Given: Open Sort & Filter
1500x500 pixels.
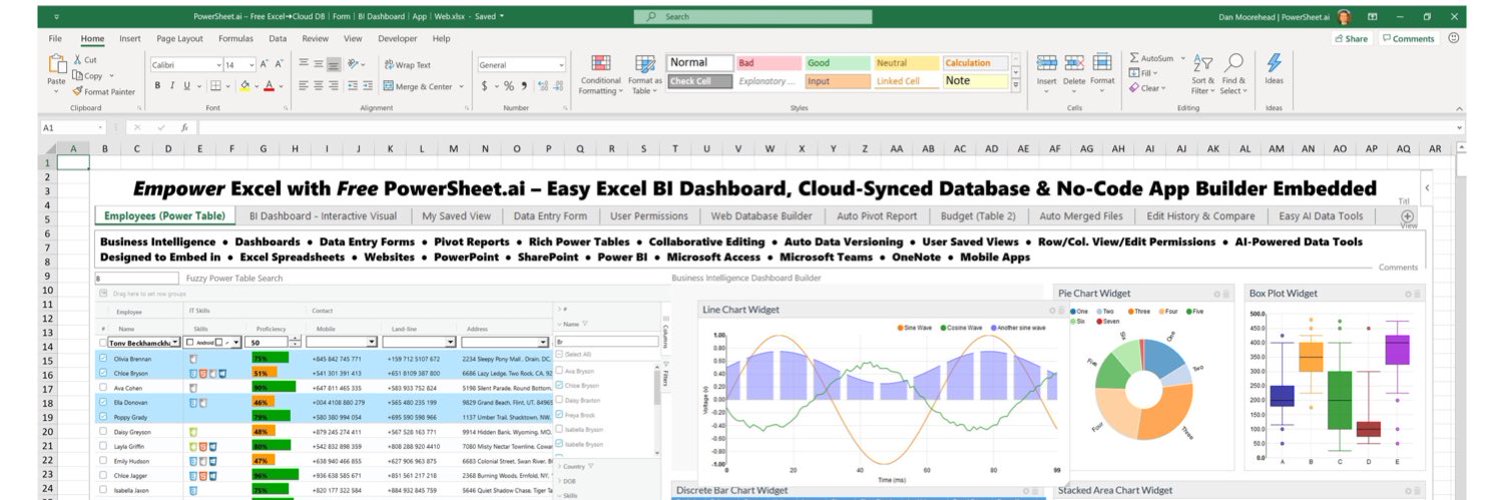Looking at the screenshot, I should [1203, 75].
